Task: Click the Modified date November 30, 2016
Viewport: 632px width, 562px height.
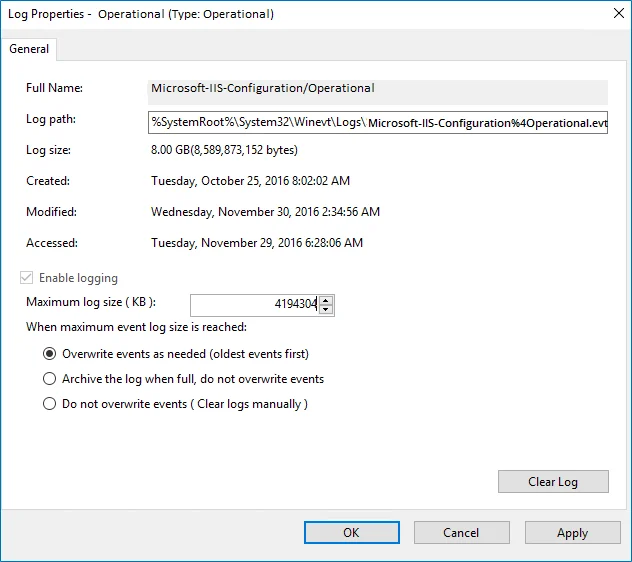Action: tap(265, 212)
